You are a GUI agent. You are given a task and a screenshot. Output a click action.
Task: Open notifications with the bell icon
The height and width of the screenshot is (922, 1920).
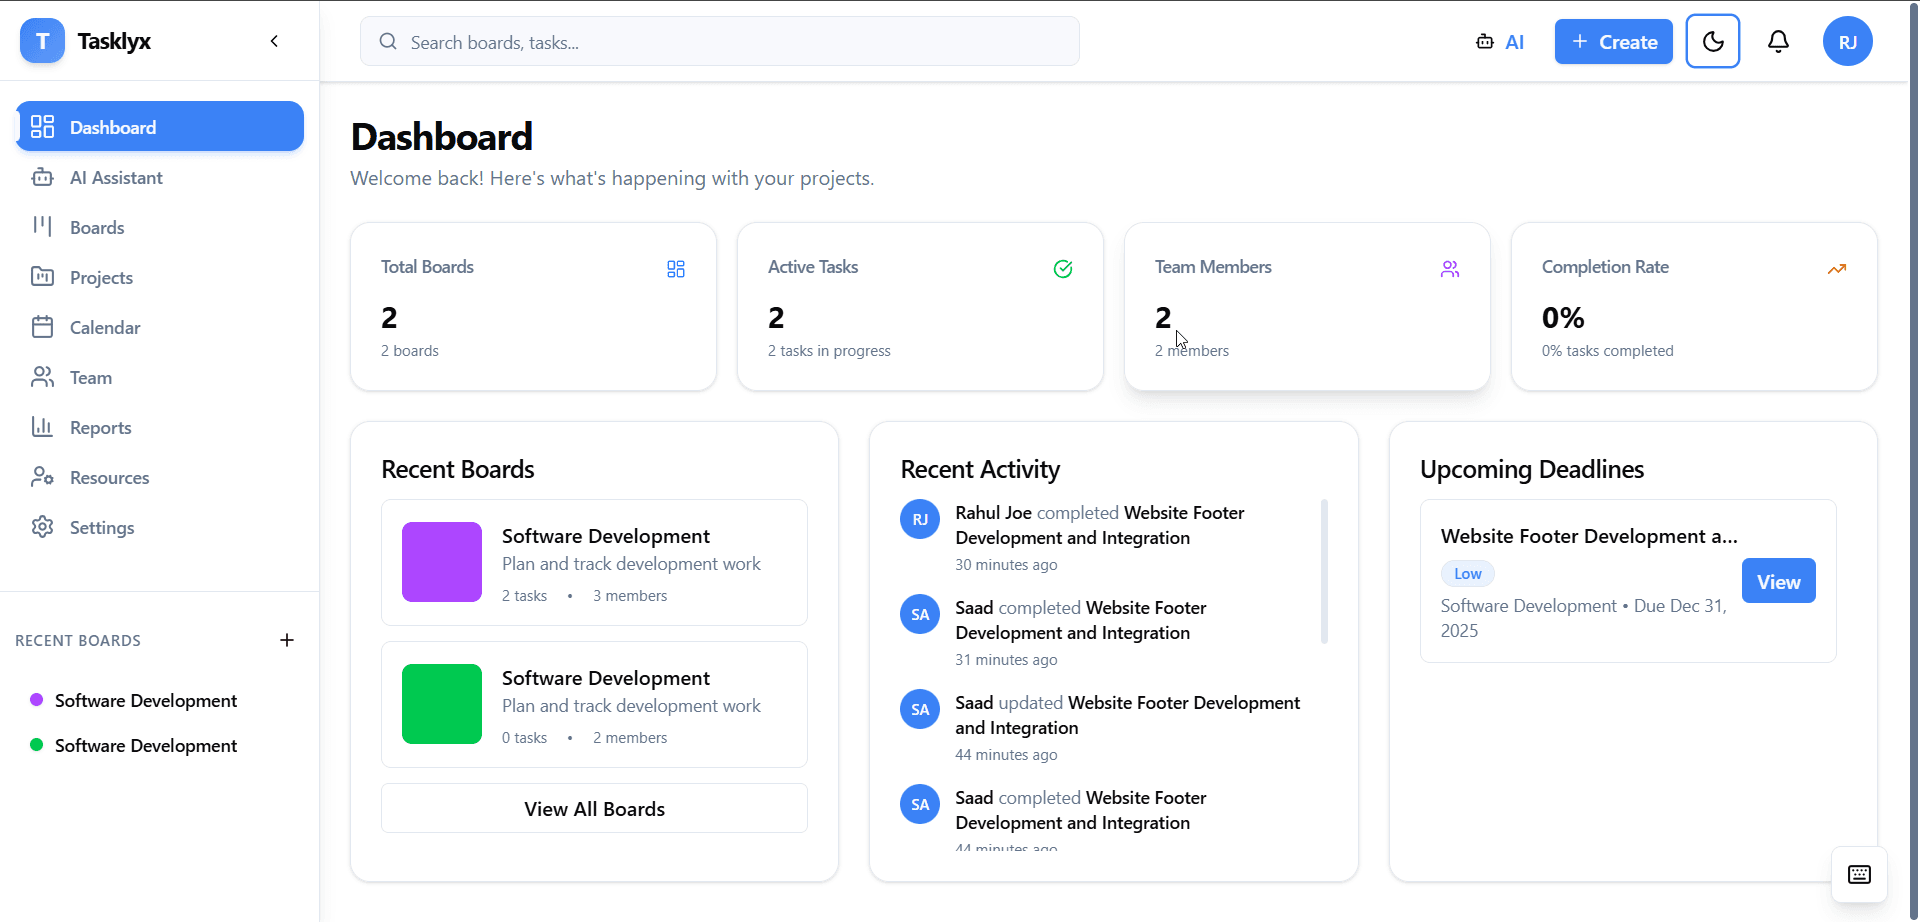click(1778, 41)
